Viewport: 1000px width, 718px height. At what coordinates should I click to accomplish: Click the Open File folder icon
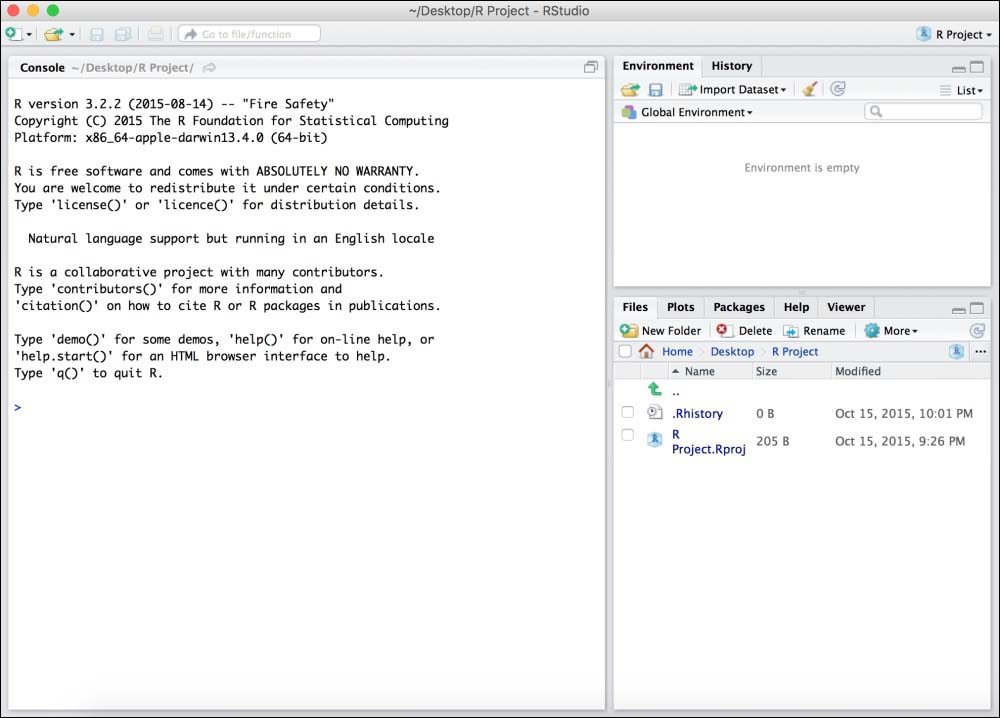click(x=54, y=34)
